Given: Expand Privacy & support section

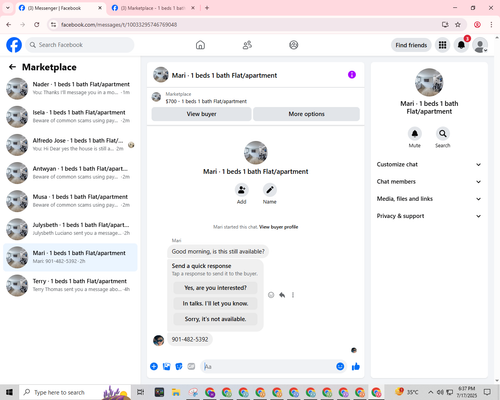Looking at the screenshot, I should (429, 216).
